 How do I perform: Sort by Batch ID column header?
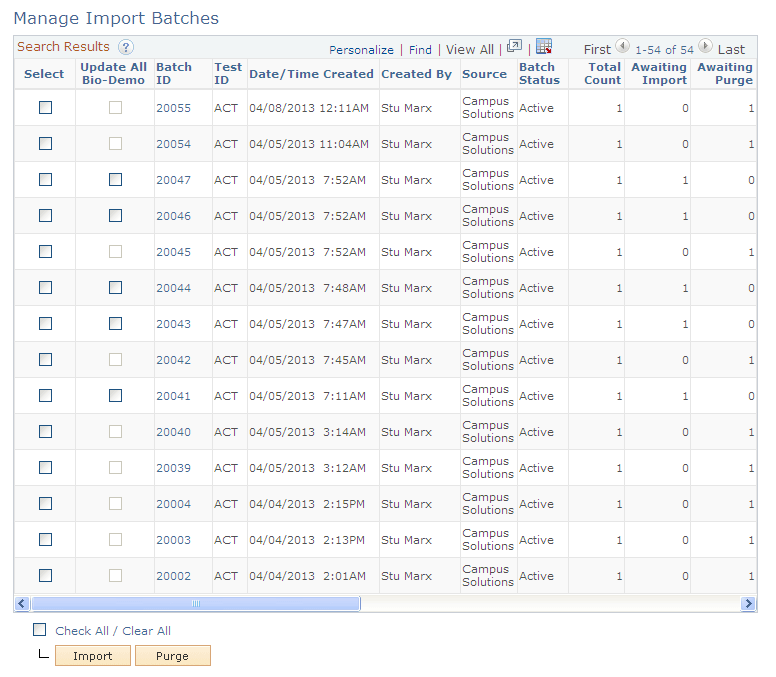[174, 74]
